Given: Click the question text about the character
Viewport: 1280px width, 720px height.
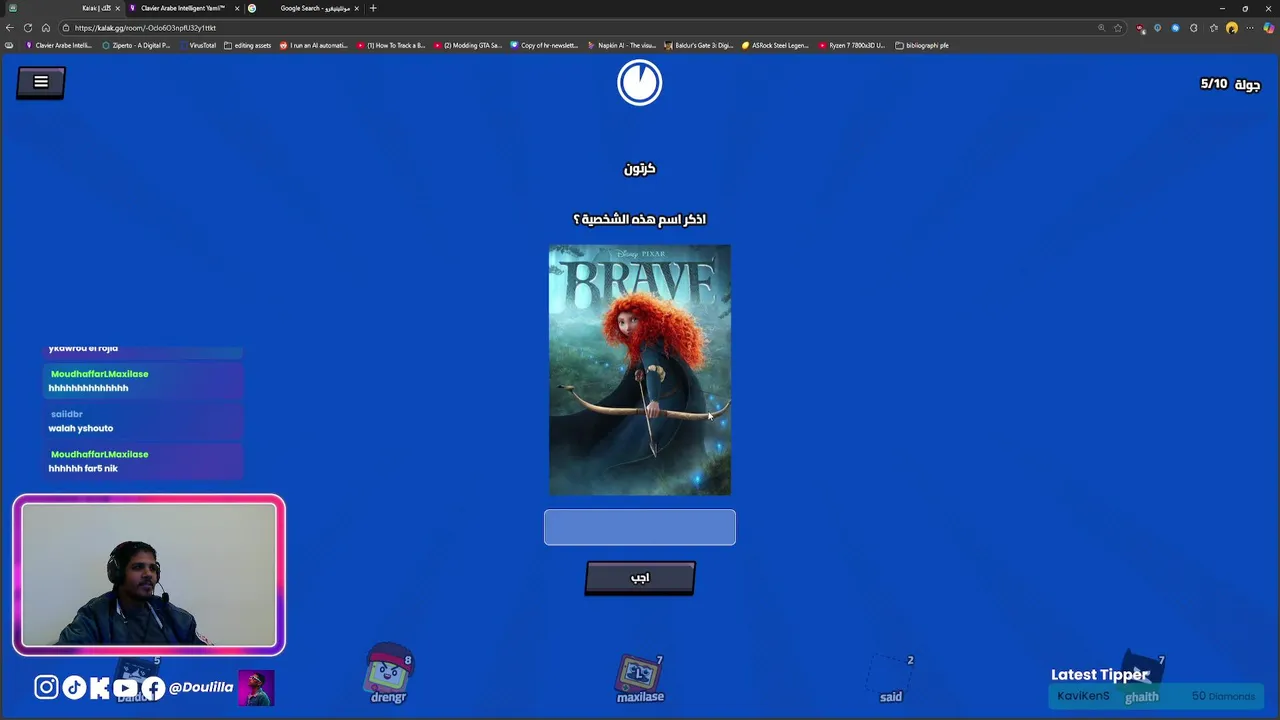Looking at the screenshot, I should pos(640,219).
